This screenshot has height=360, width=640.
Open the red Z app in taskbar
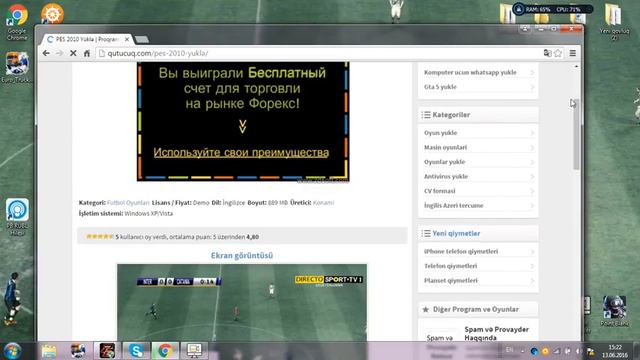click(x=107, y=351)
